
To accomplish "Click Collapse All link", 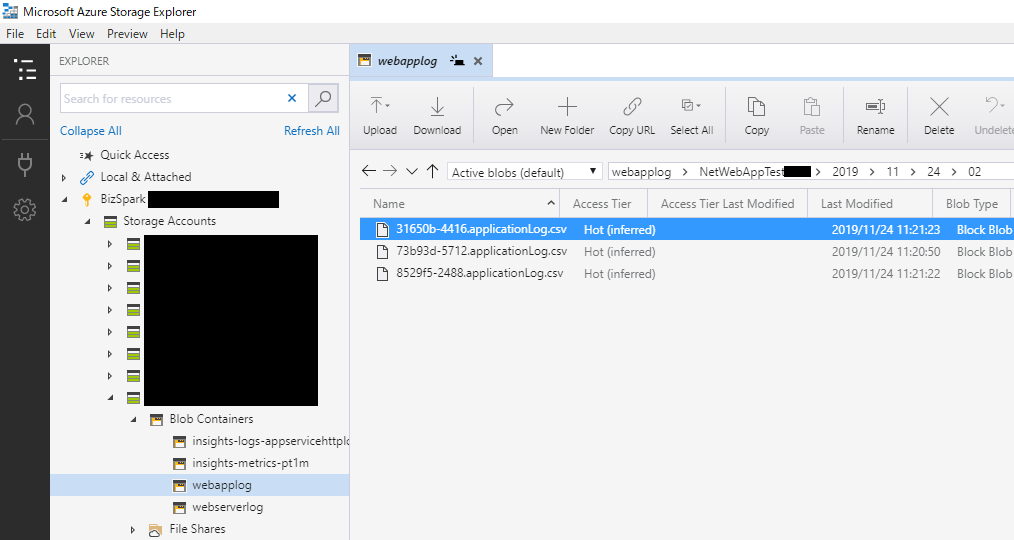I will [x=91, y=131].
